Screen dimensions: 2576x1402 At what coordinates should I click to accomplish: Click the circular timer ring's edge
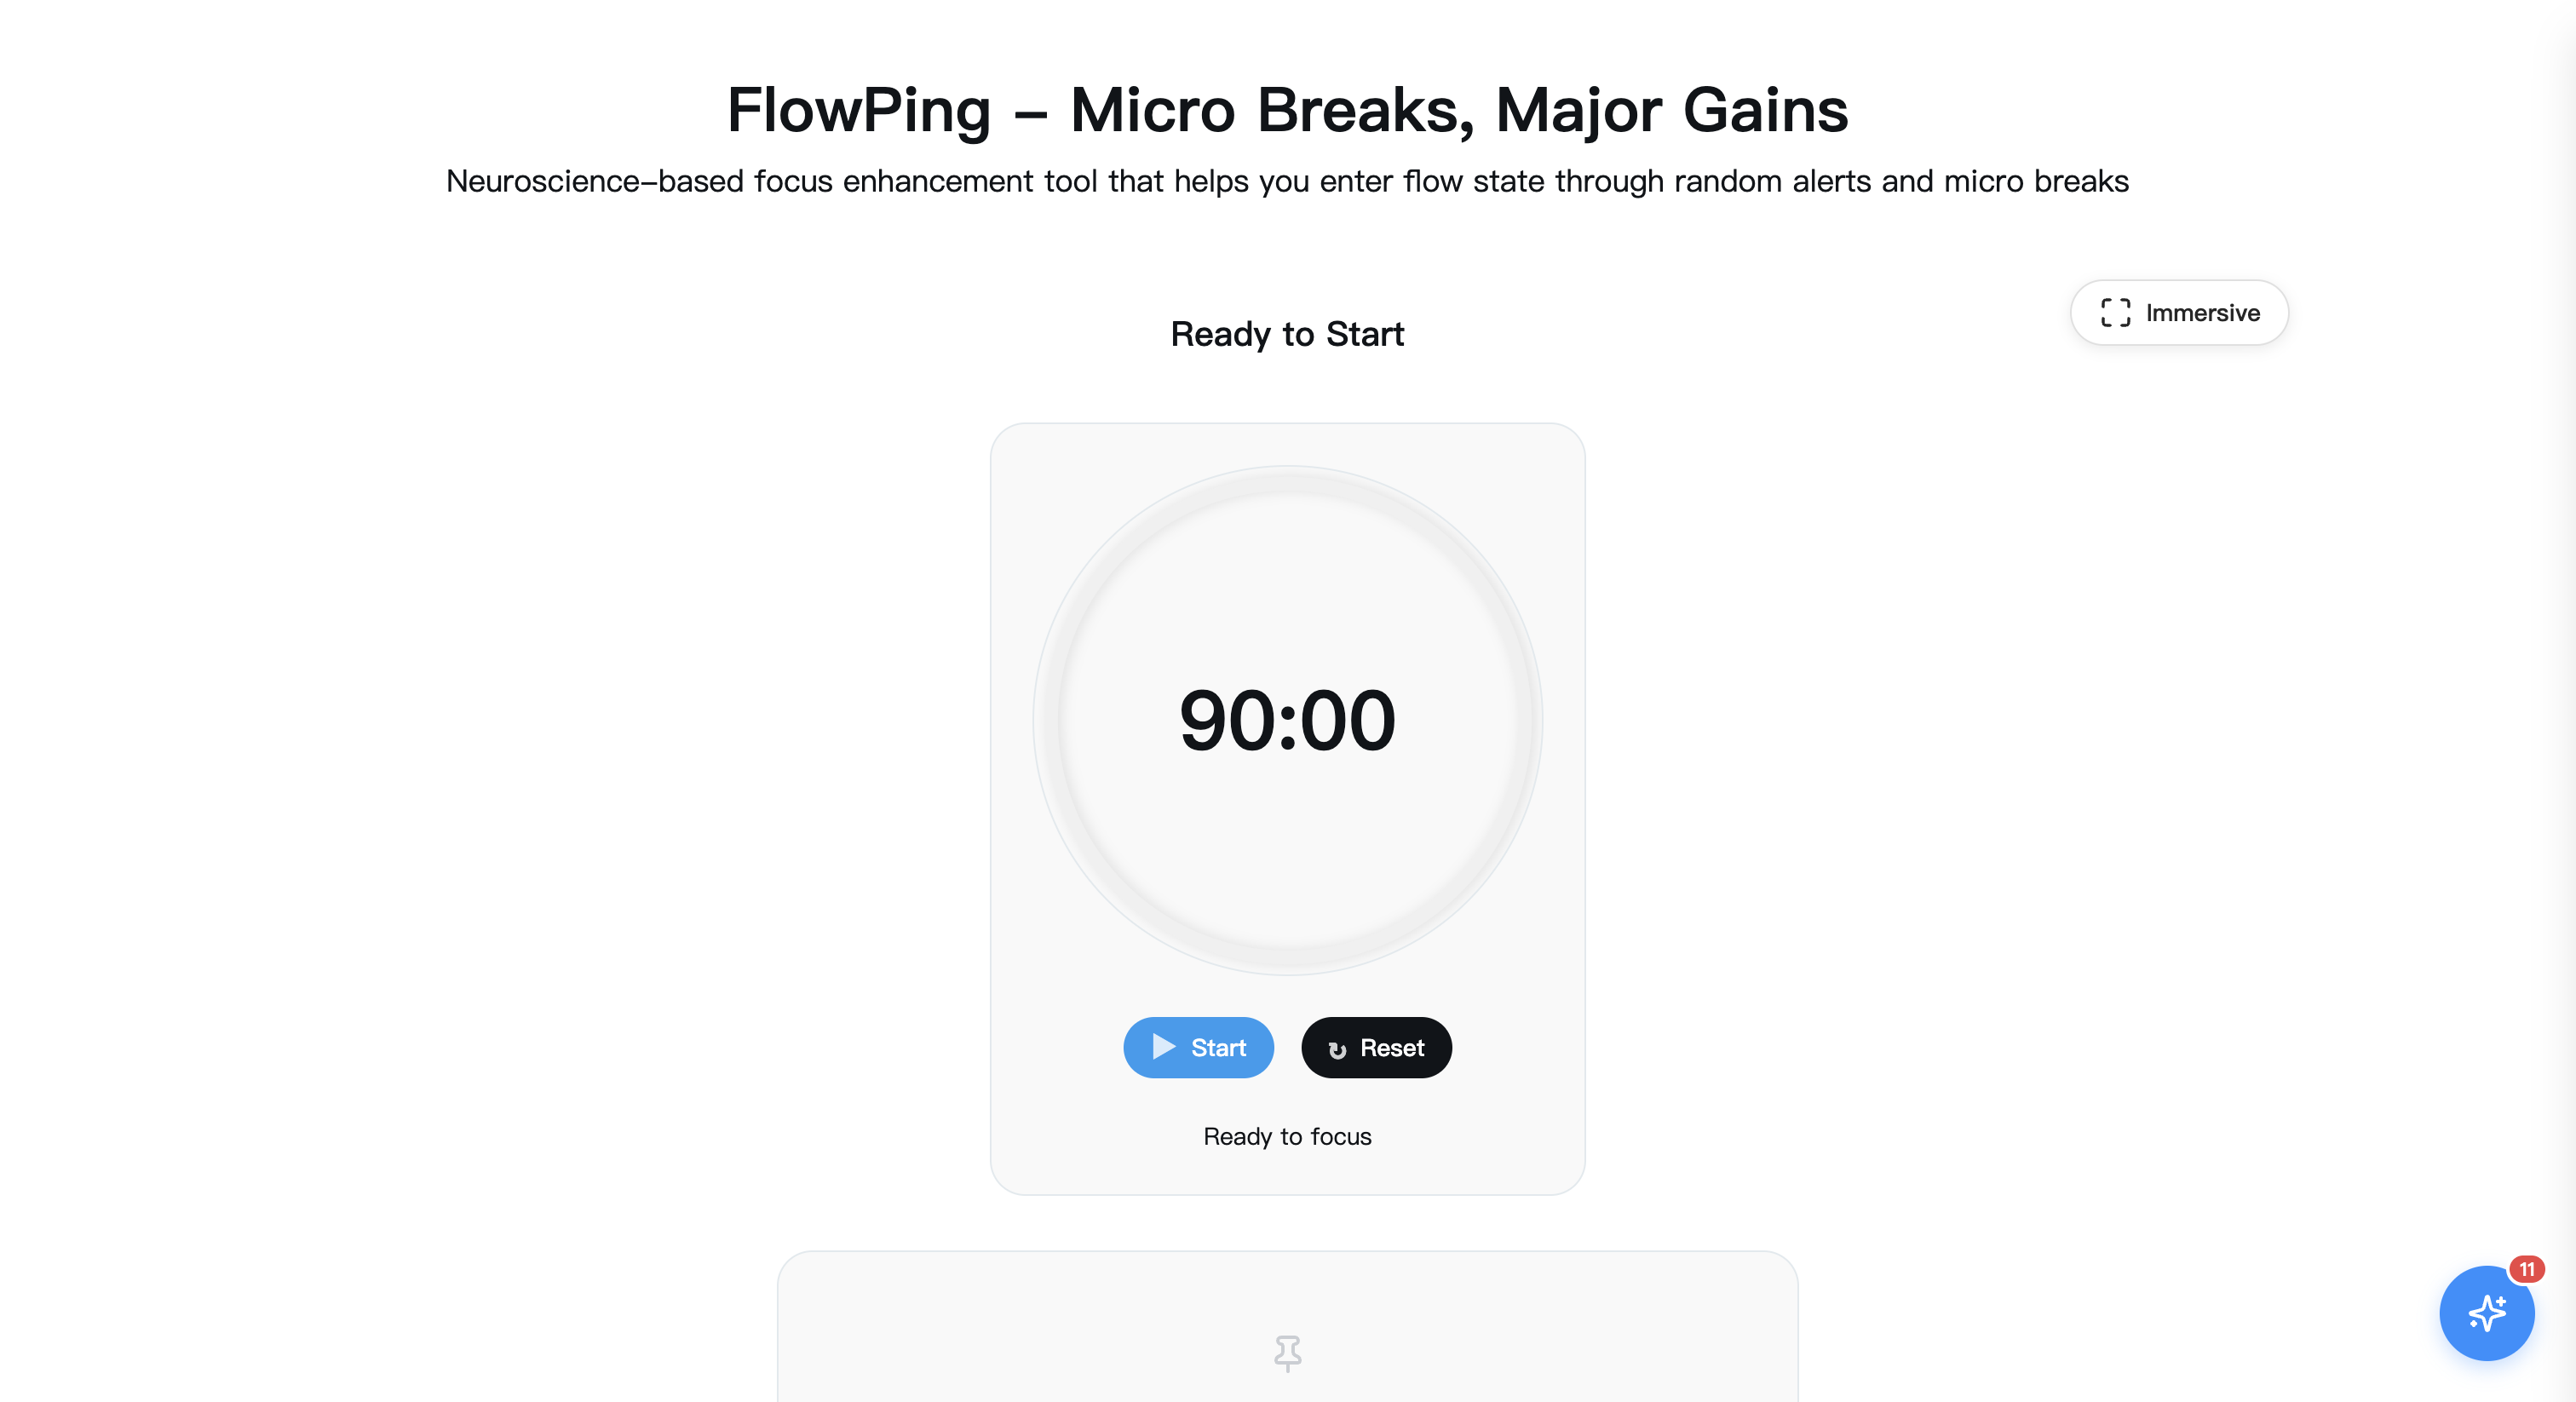pyautogui.click(x=1045, y=720)
